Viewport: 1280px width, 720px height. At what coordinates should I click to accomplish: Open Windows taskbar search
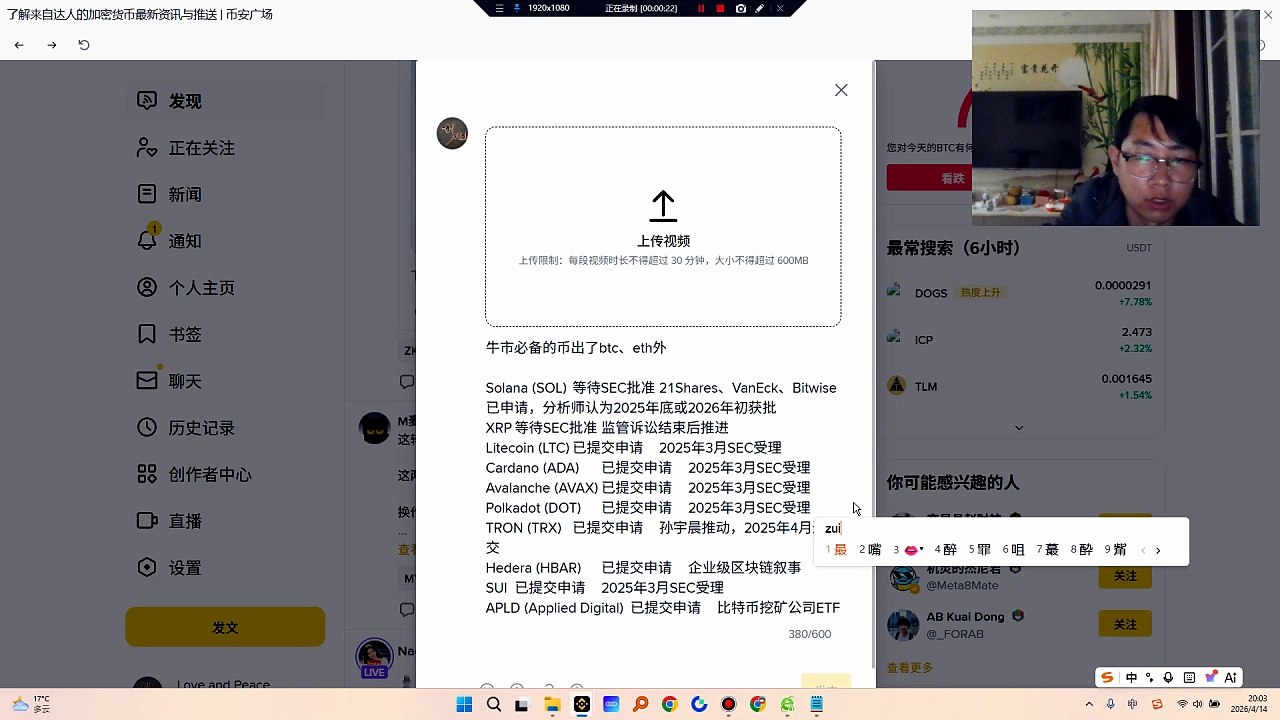pyautogui.click(x=493, y=705)
